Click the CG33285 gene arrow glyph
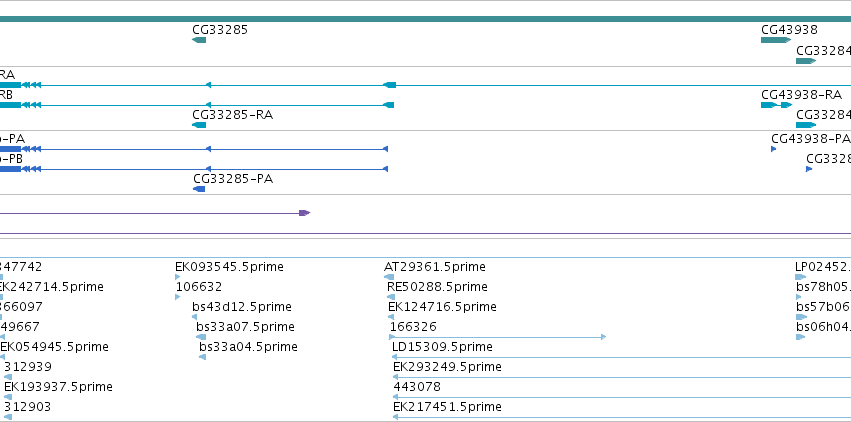The image size is (851, 422). click(x=199, y=40)
